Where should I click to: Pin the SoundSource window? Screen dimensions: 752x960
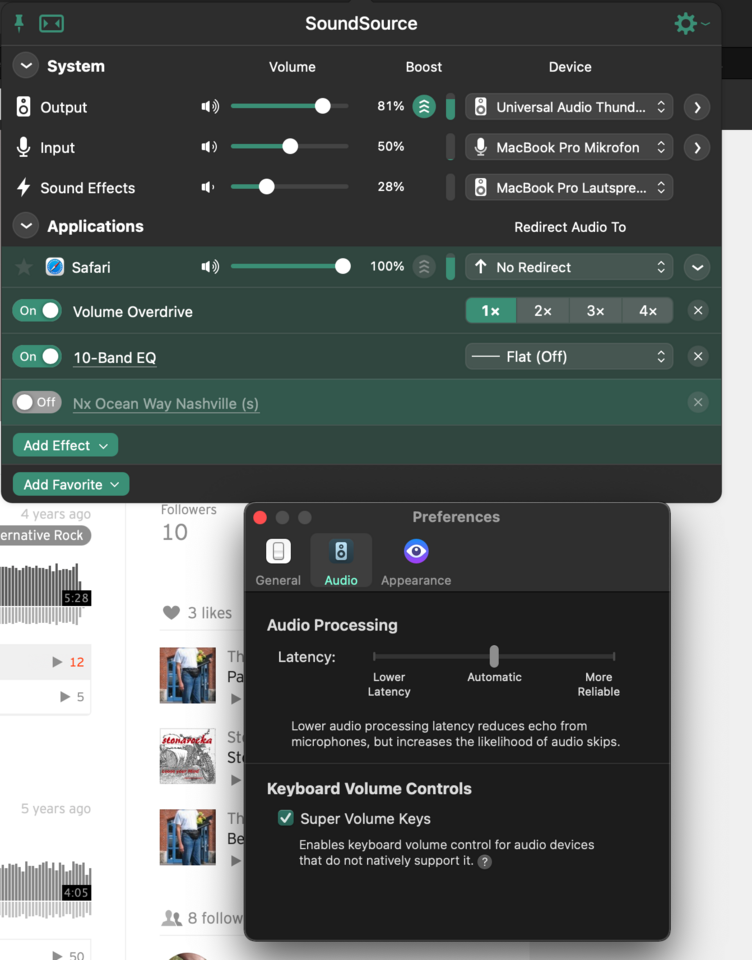pos(19,23)
